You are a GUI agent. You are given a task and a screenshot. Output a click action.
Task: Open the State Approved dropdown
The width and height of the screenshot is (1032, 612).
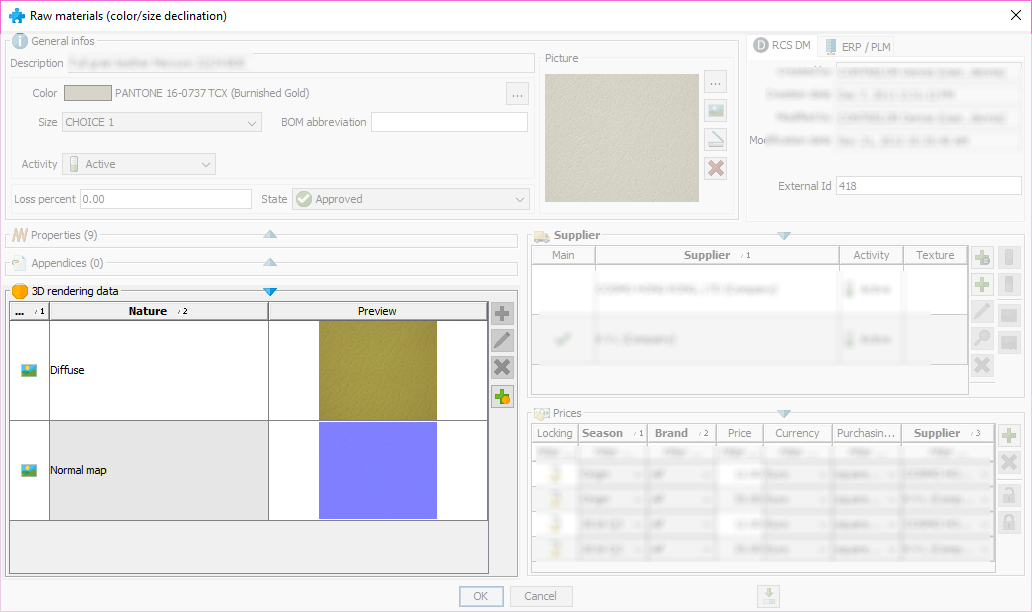[411, 199]
